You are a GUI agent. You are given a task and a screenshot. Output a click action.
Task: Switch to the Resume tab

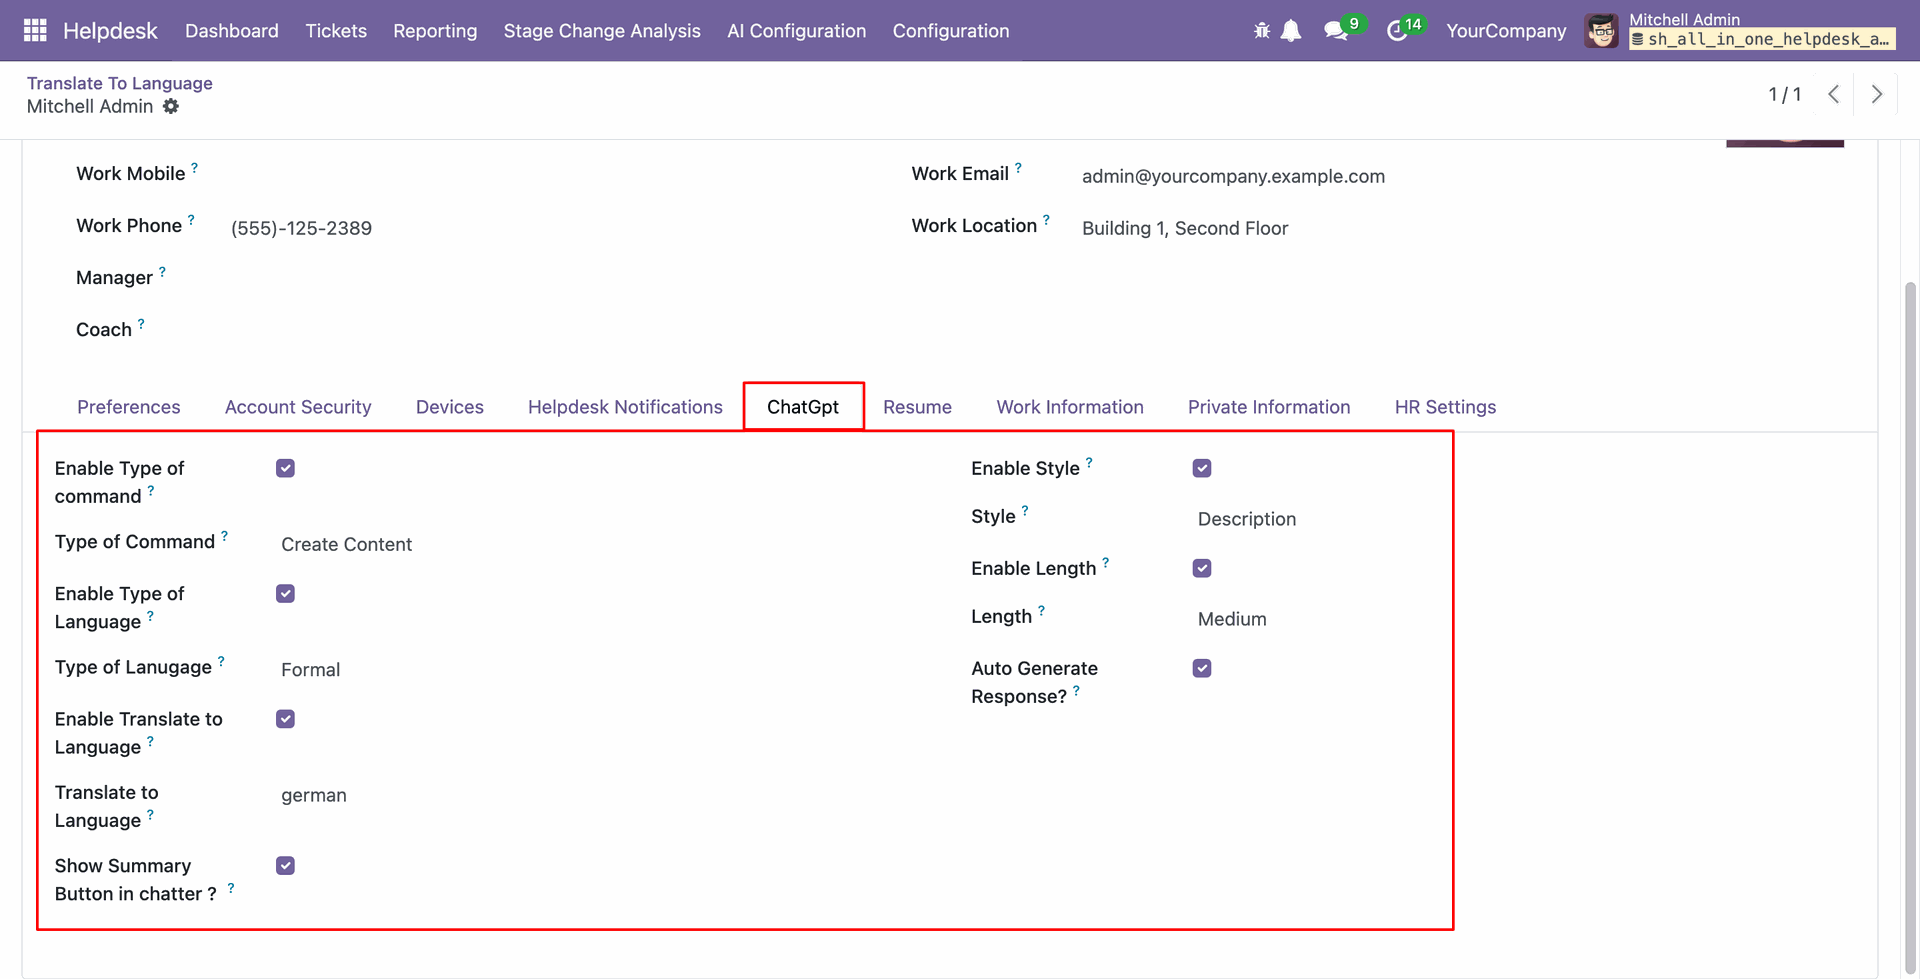pyautogui.click(x=917, y=407)
